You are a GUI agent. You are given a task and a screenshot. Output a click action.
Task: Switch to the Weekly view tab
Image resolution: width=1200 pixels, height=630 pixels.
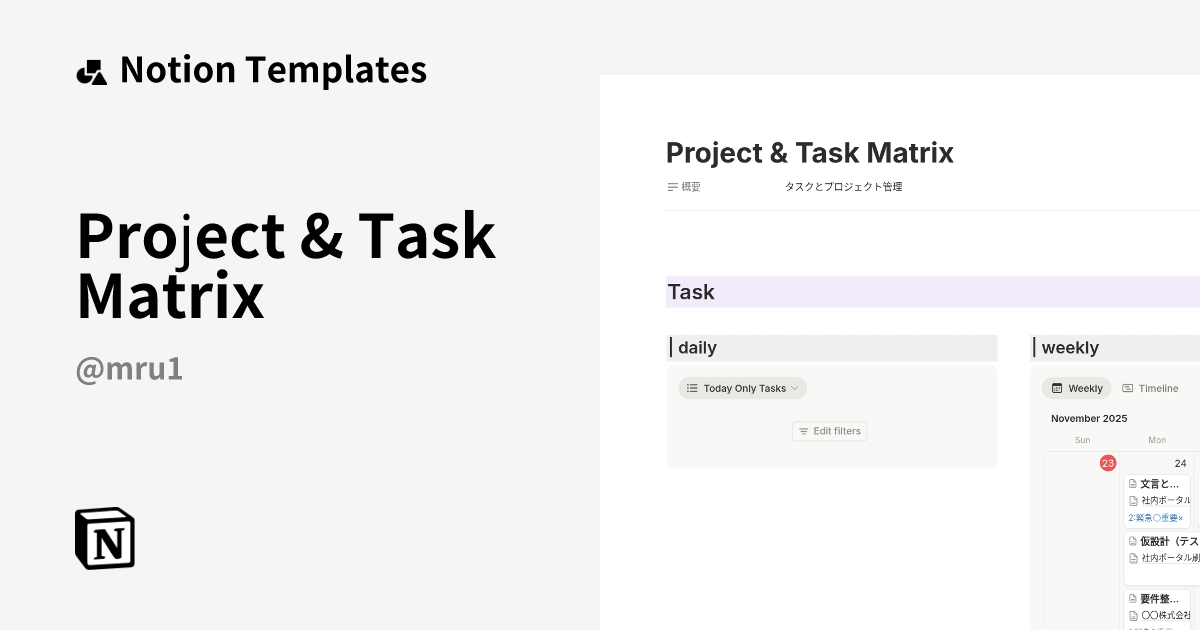tap(1077, 388)
